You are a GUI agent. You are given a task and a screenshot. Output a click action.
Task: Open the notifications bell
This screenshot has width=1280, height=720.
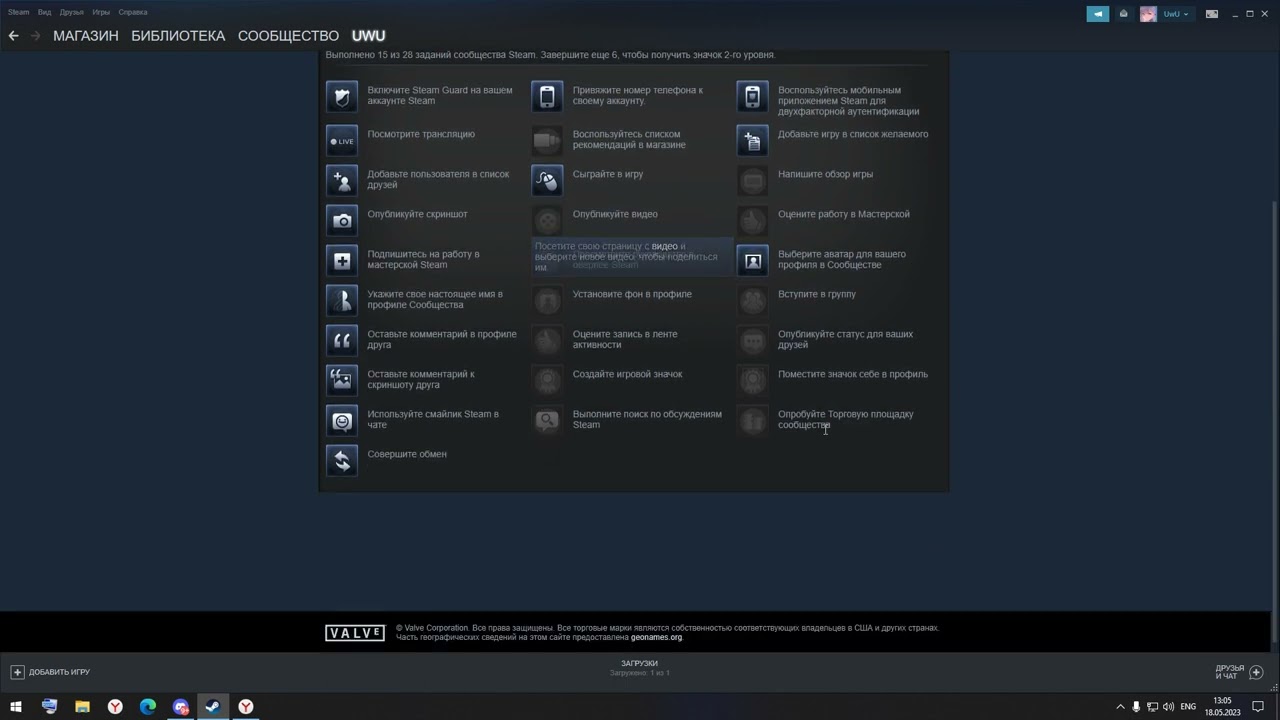point(1123,14)
